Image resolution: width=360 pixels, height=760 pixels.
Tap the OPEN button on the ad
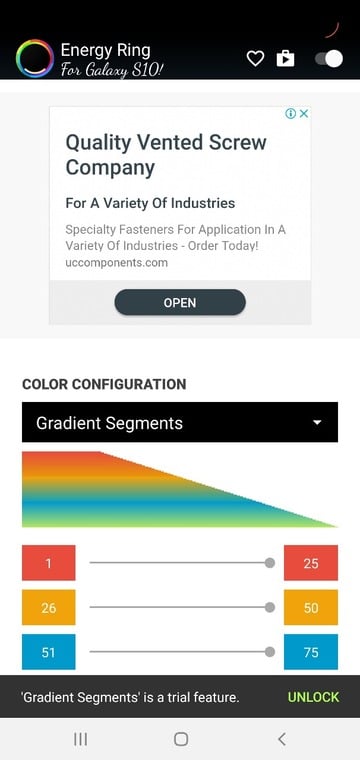point(180,302)
